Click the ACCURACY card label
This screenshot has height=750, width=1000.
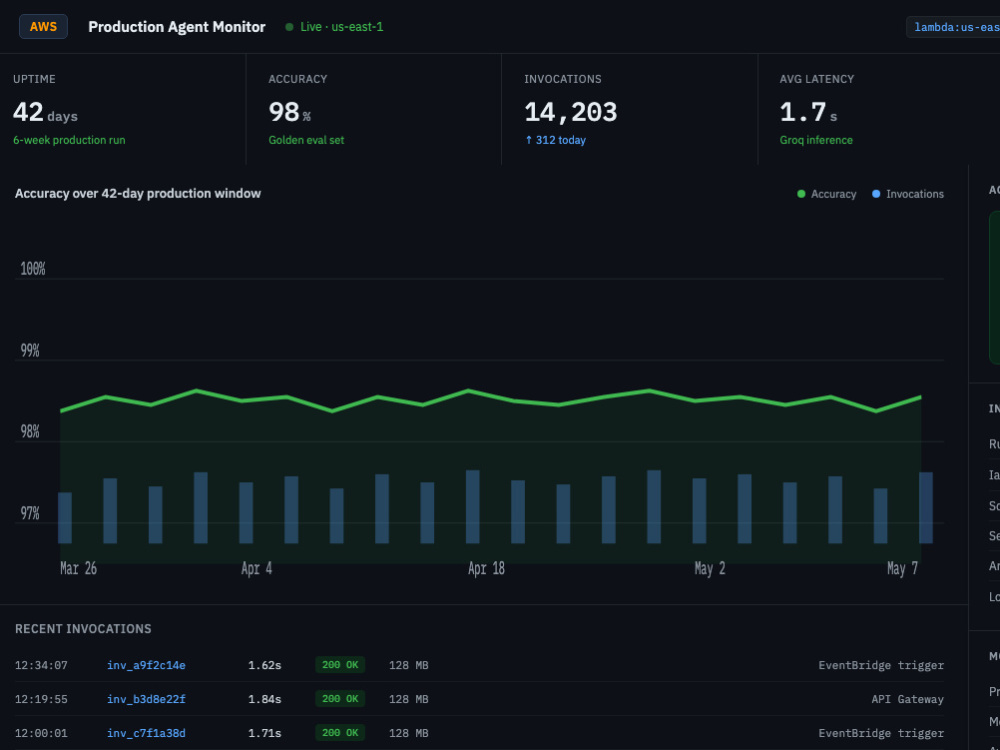pyautogui.click(x=298, y=79)
